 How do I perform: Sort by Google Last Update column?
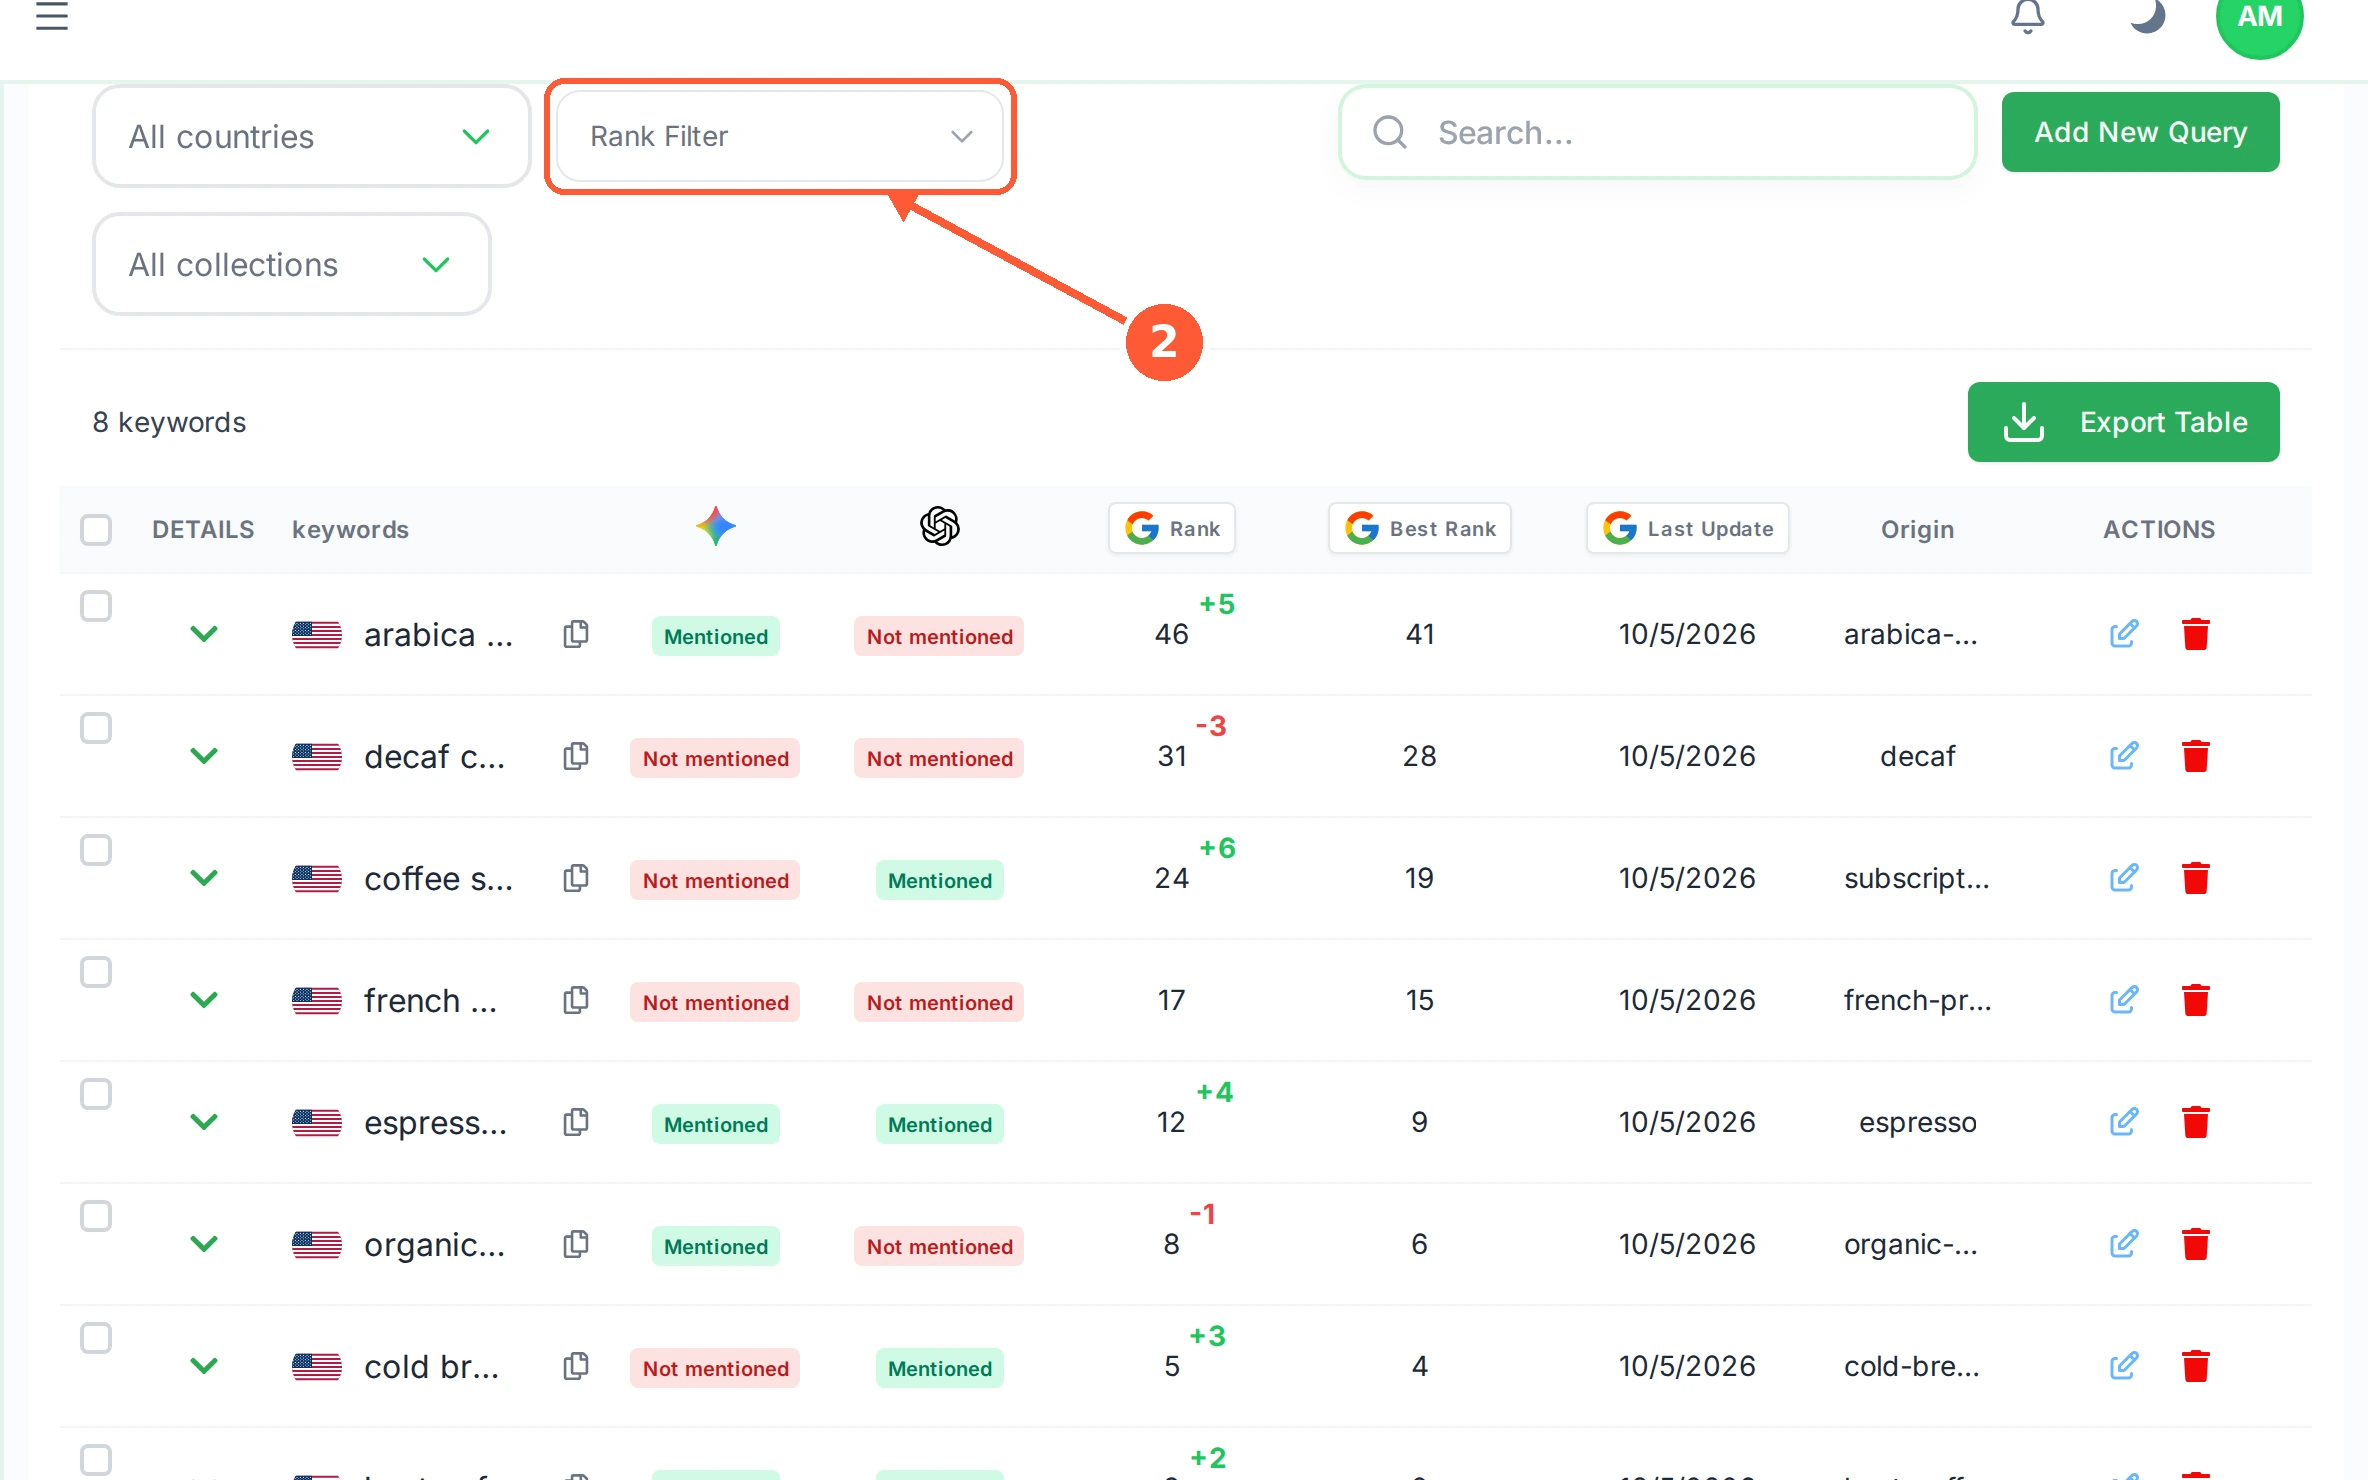coord(1688,528)
